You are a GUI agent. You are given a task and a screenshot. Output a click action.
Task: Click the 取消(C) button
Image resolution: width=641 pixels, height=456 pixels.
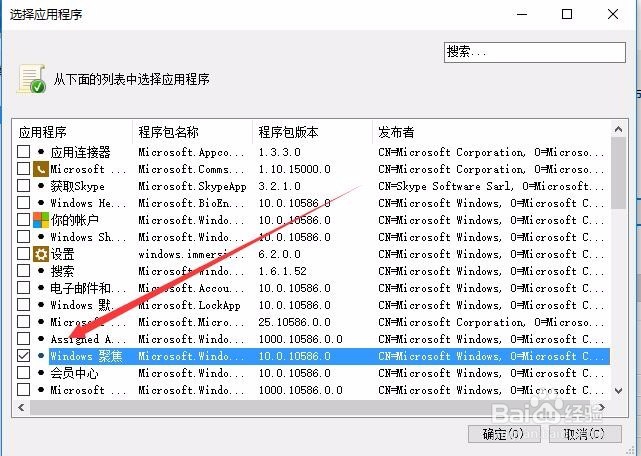[x=585, y=434]
